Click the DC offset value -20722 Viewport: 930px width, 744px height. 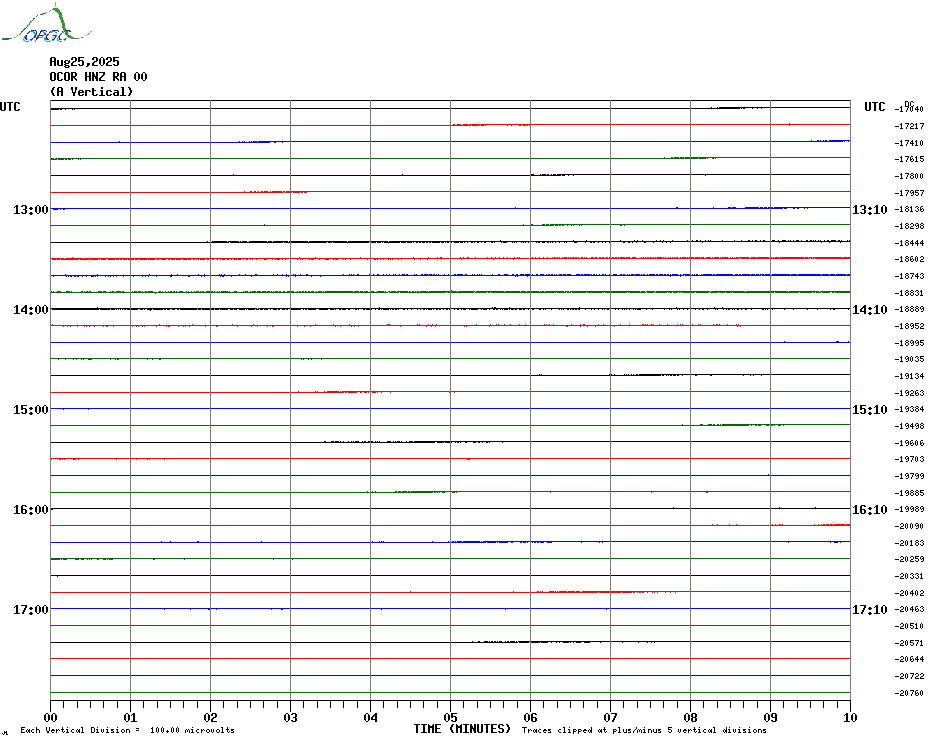[x=909, y=676]
